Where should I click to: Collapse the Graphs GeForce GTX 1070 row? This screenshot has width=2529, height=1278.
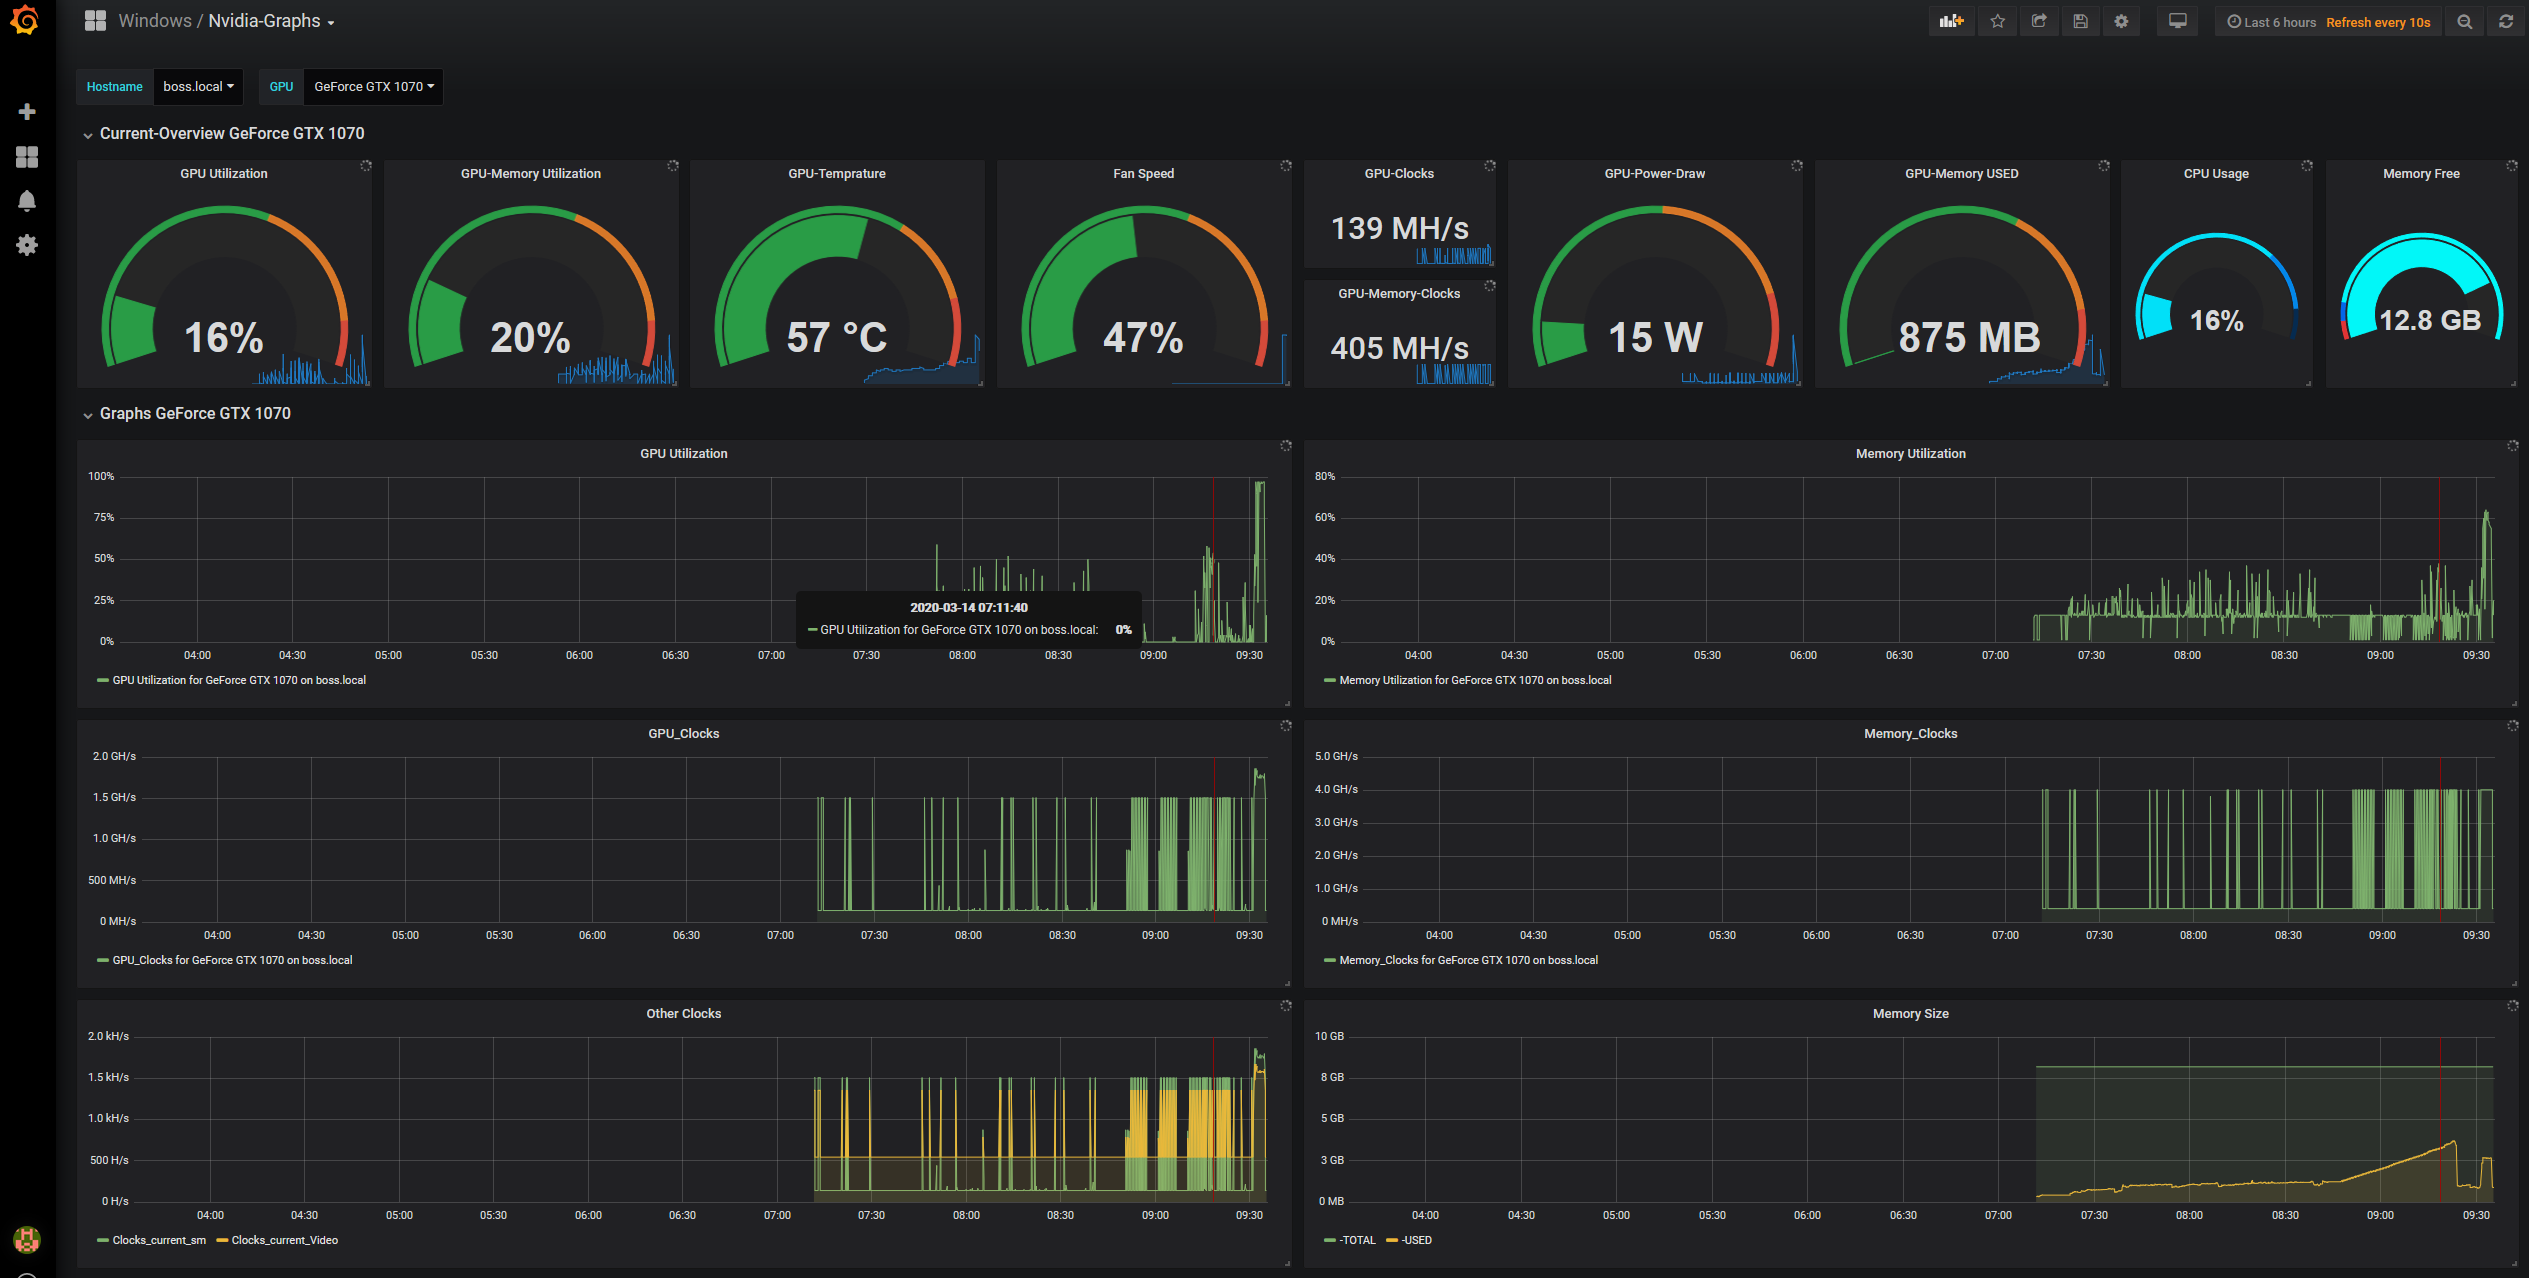pyautogui.click(x=195, y=414)
